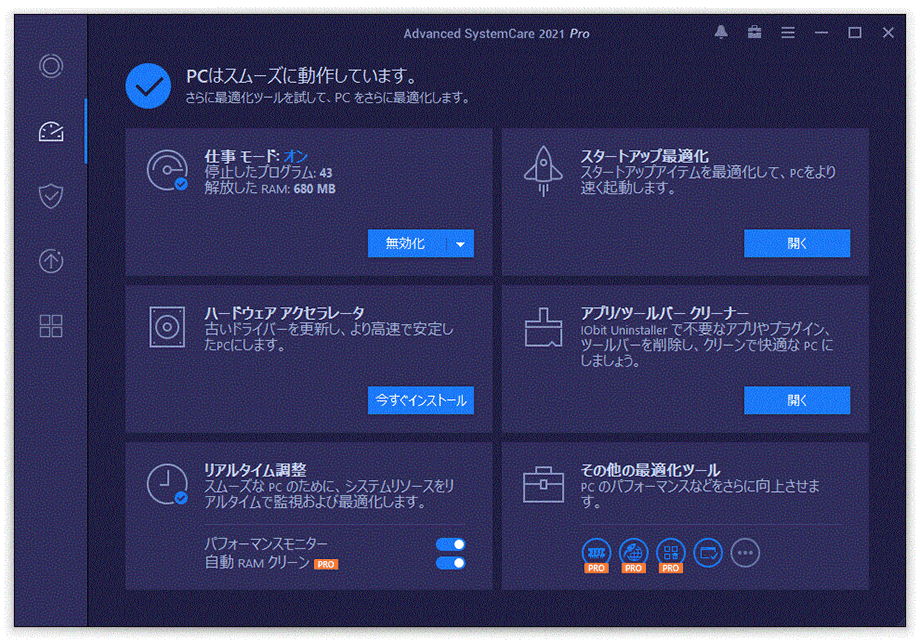
Task: Open the hamburger options menu
Action: tap(788, 33)
